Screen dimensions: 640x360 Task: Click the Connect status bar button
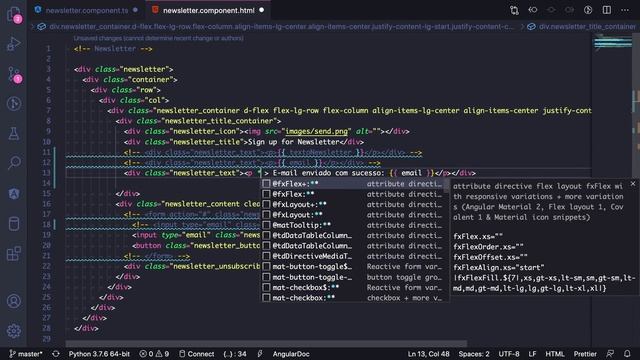pyautogui.click(x=197, y=354)
